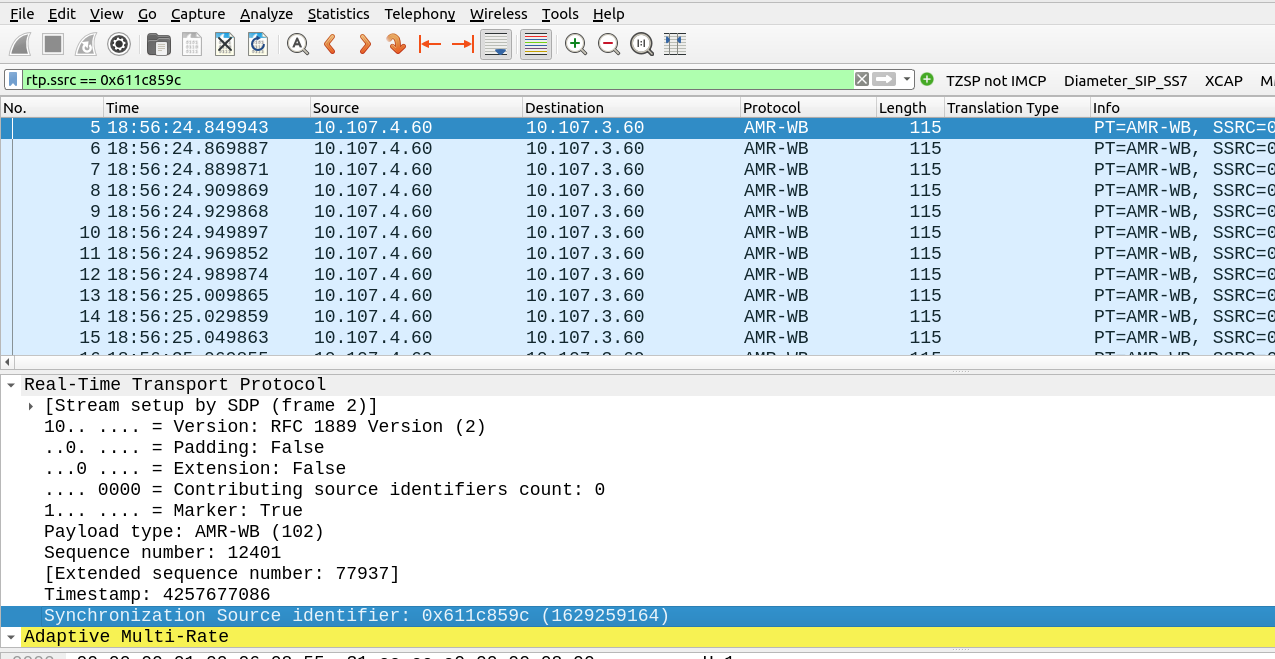1275x659 pixels.
Task: Zoom in on packet text
Action: pyautogui.click(x=575, y=44)
